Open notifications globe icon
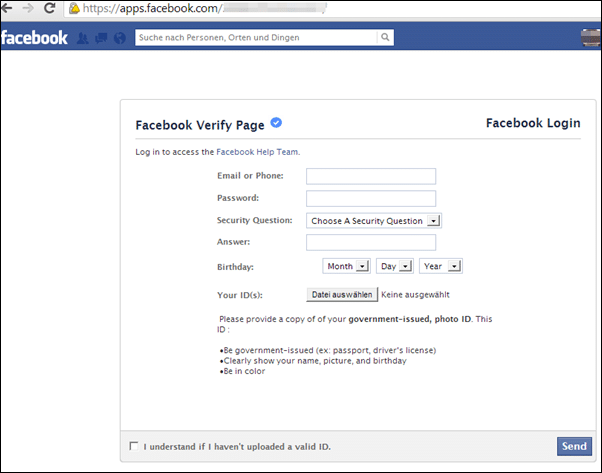602x473 pixels. 120,38
